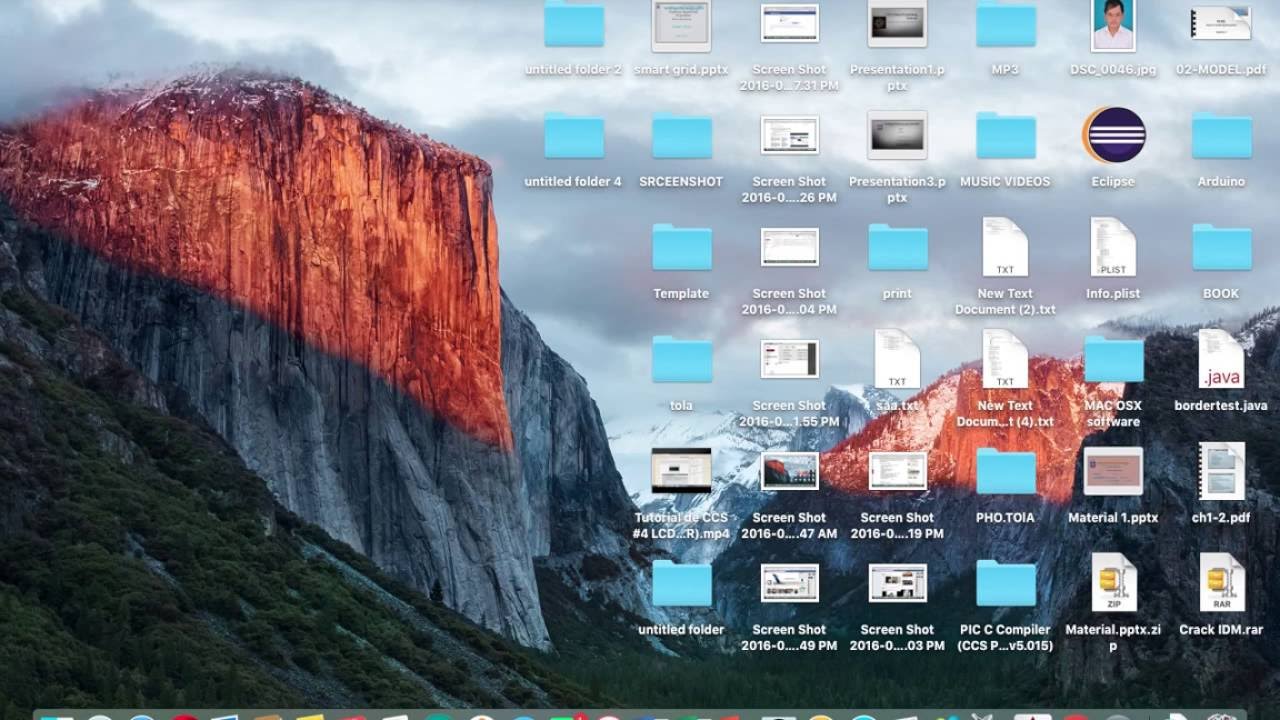
Task: Click the Screen Shot ending 7.31 PM
Action: pos(790,23)
